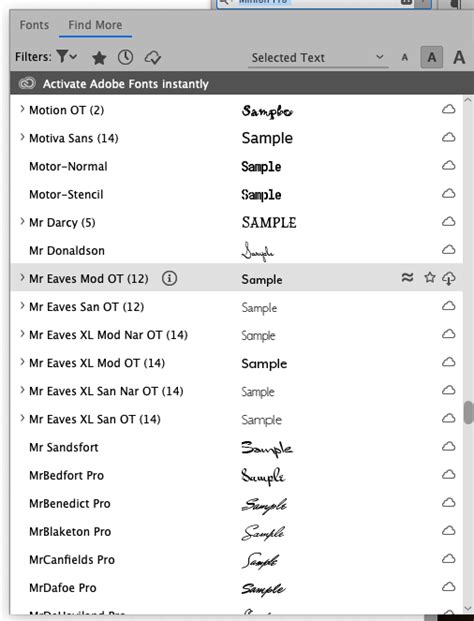Screen dimensions: 474x621
Task: Click the Mr Darcy SAMPLE preview
Action: coord(269,223)
